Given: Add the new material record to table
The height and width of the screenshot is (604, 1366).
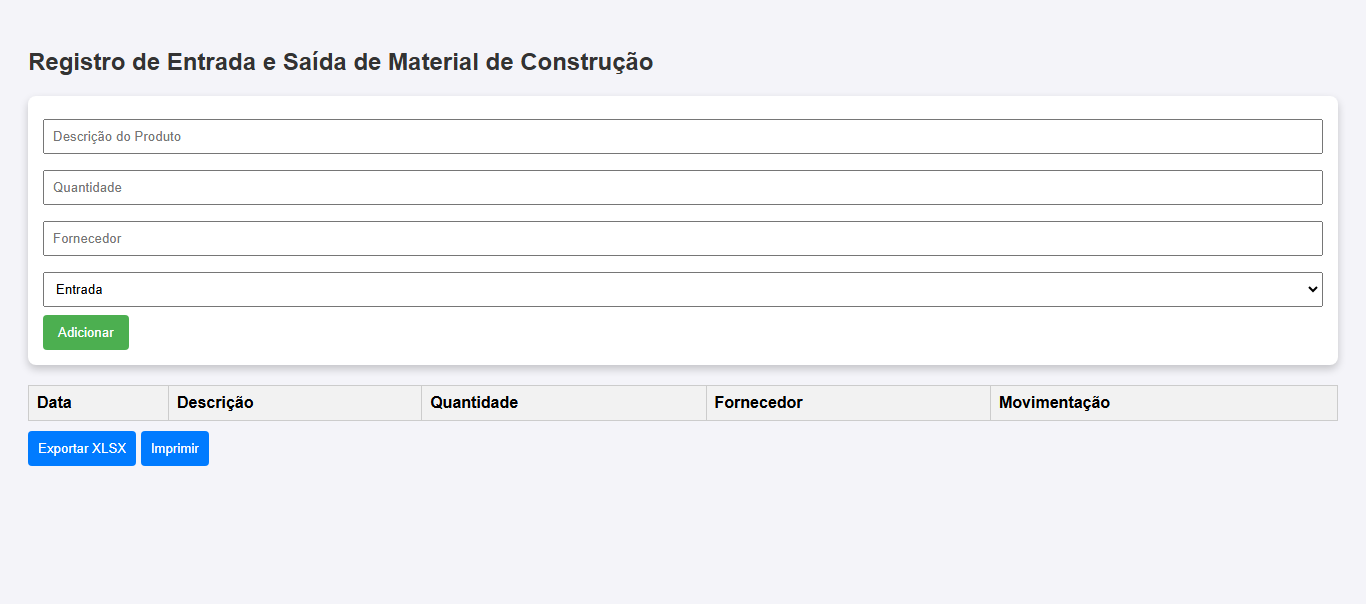Looking at the screenshot, I should click(x=86, y=333).
